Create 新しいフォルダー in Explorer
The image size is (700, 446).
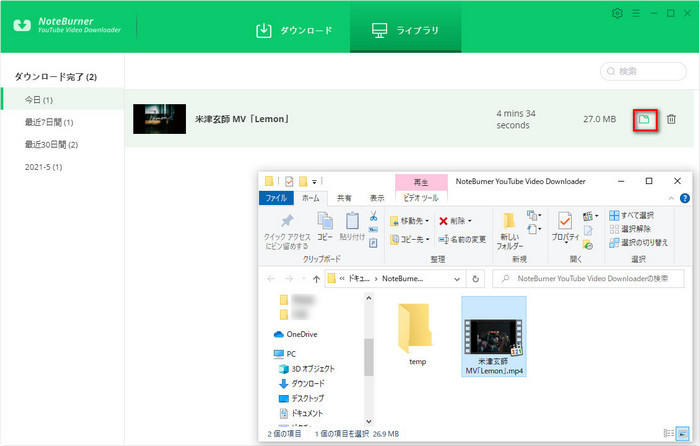pyautogui.click(x=509, y=231)
